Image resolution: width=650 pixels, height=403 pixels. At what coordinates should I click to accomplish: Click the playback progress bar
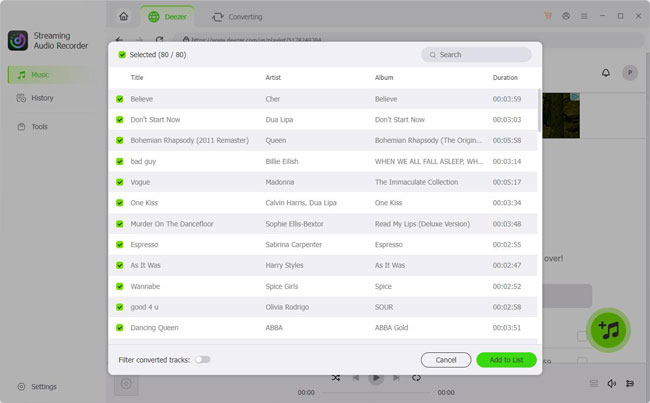(376, 392)
